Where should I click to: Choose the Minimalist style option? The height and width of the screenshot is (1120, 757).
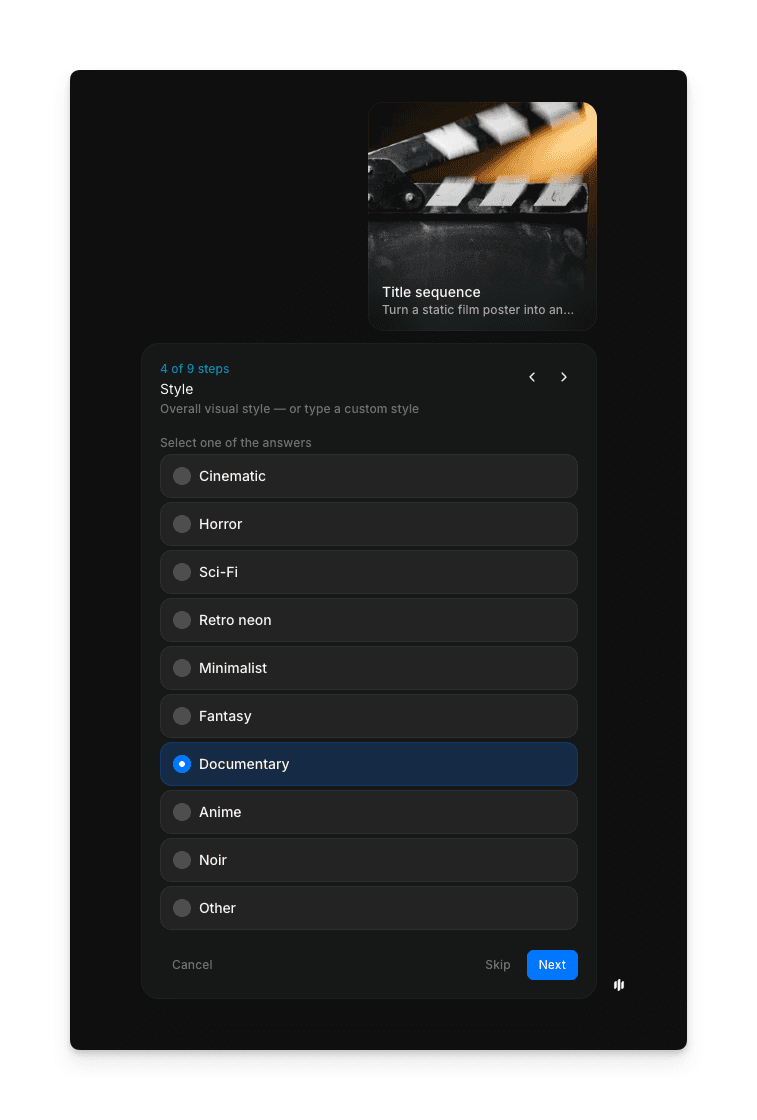click(182, 668)
